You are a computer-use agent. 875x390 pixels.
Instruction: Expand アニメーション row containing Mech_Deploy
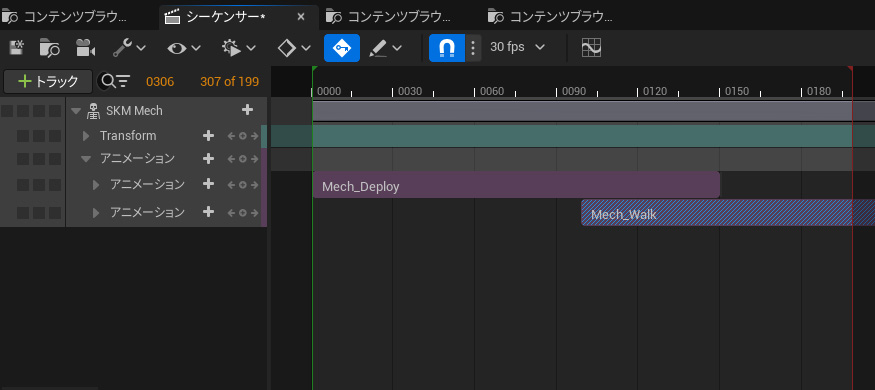click(x=96, y=184)
